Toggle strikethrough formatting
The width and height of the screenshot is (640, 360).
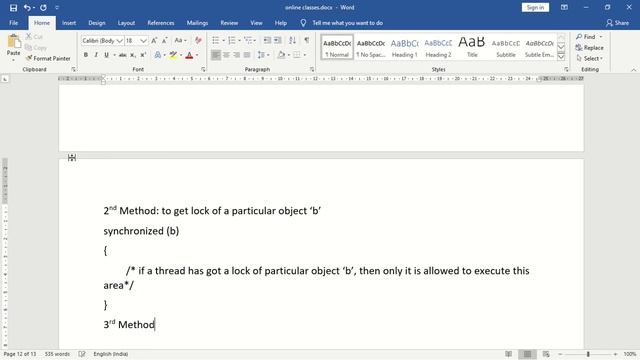tap(122, 55)
